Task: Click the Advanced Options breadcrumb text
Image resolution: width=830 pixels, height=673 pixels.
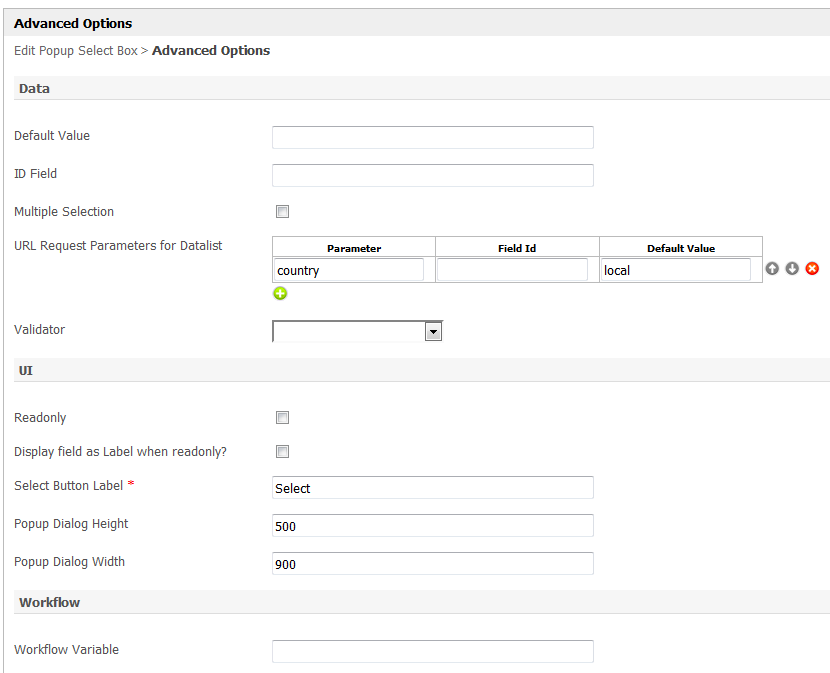Action: pos(211,51)
